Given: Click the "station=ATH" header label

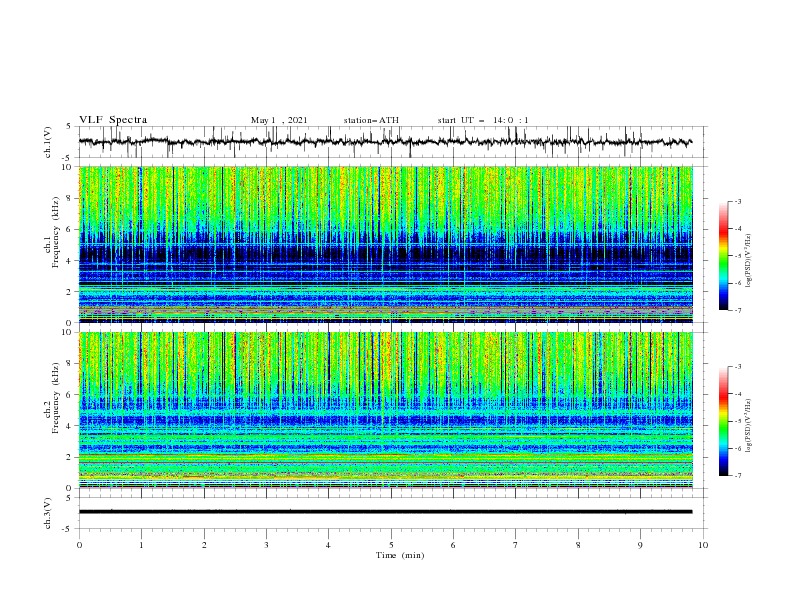Looking at the screenshot, I should tap(371, 120).
